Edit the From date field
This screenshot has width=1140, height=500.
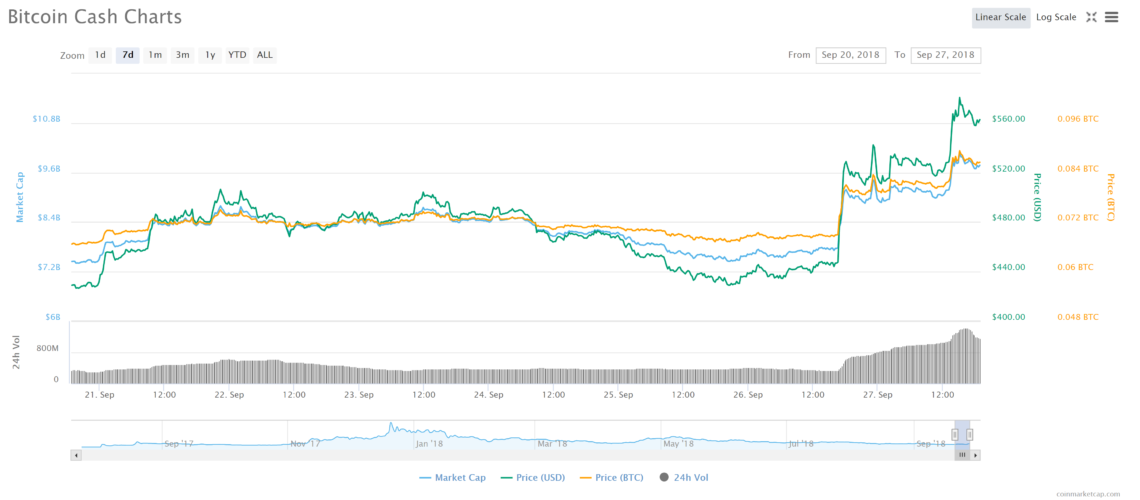851,55
